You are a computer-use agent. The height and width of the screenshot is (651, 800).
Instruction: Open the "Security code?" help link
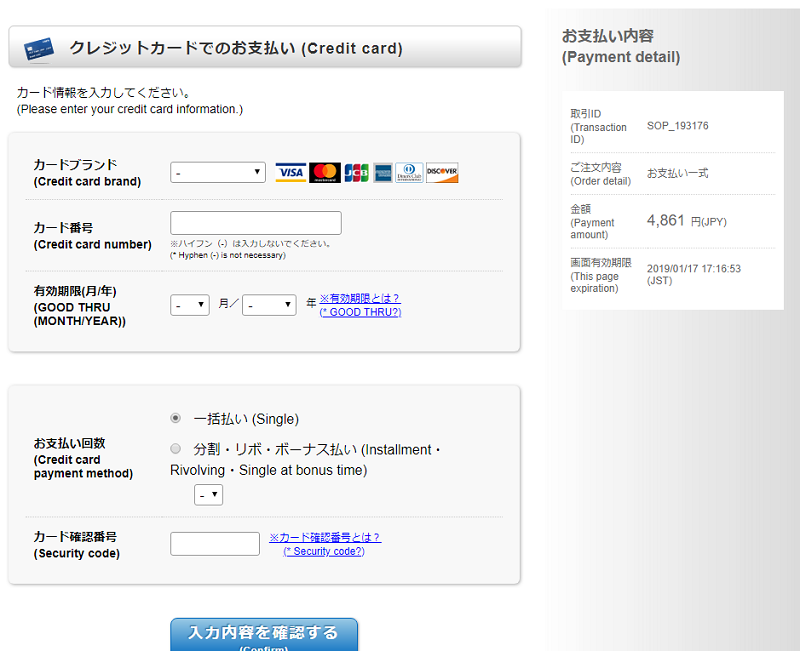pos(324,551)
